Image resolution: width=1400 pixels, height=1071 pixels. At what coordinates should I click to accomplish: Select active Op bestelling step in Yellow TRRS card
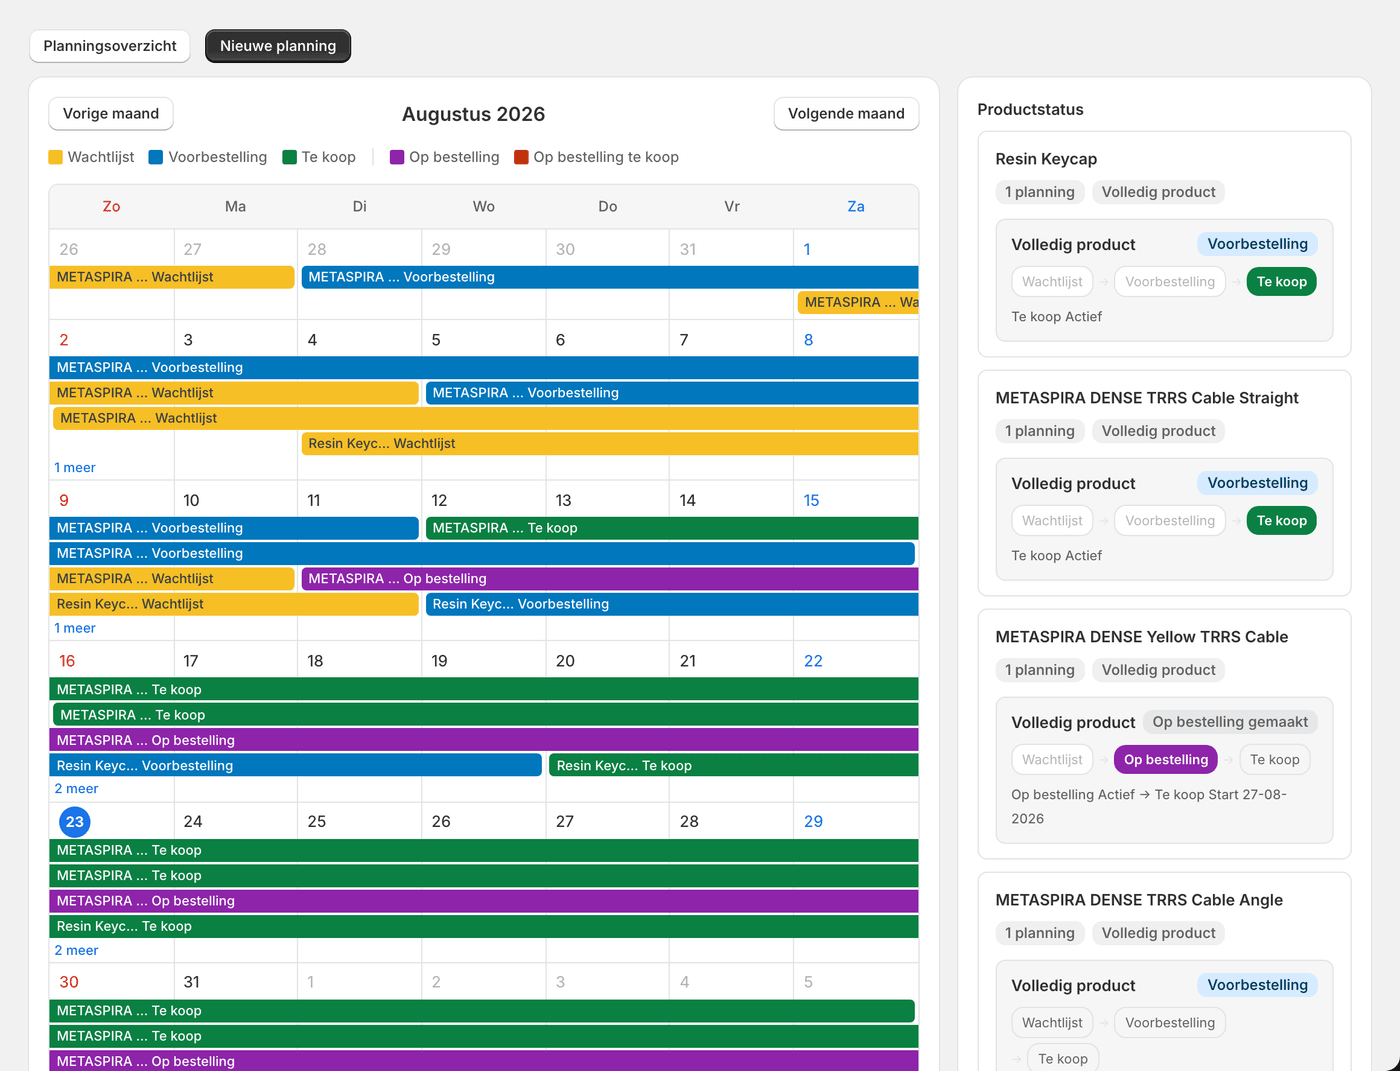click(x=1166, y=760)
